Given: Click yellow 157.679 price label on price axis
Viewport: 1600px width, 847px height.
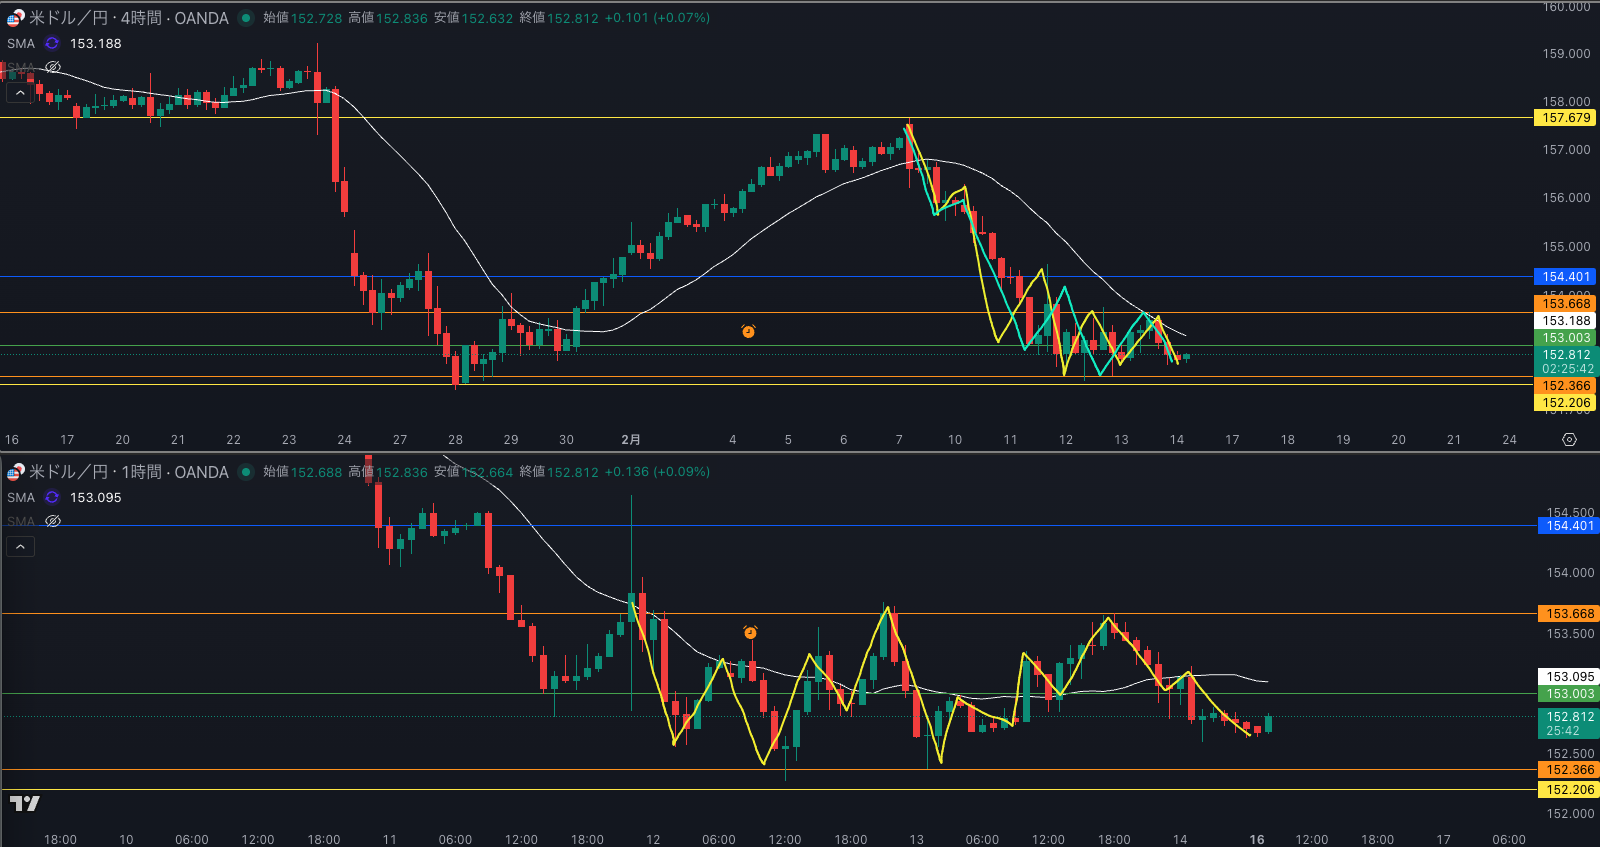Looking at the screenshot, I should 1565,118.
